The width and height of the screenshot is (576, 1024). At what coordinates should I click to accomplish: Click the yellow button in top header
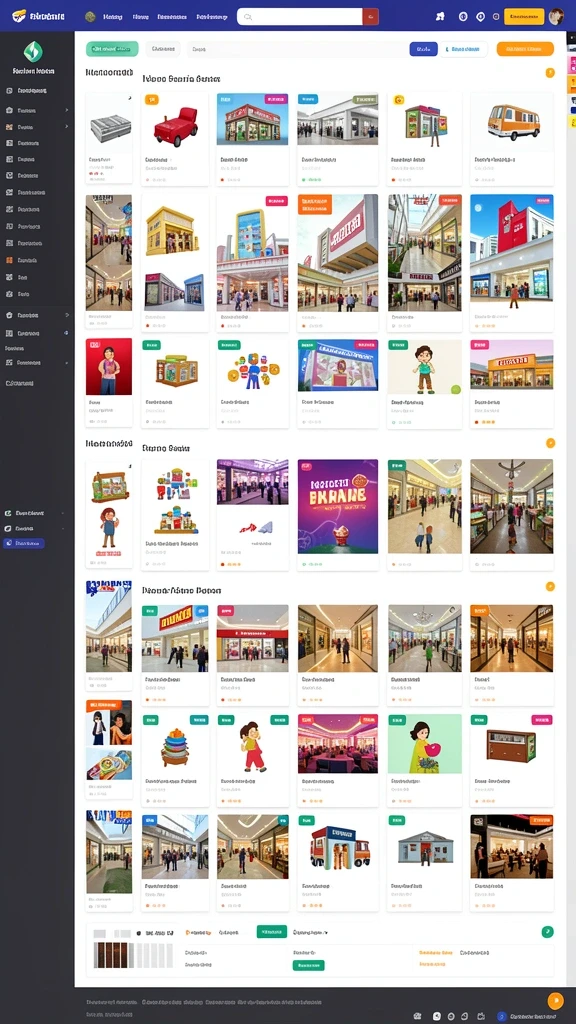click(x=524, y=16)
